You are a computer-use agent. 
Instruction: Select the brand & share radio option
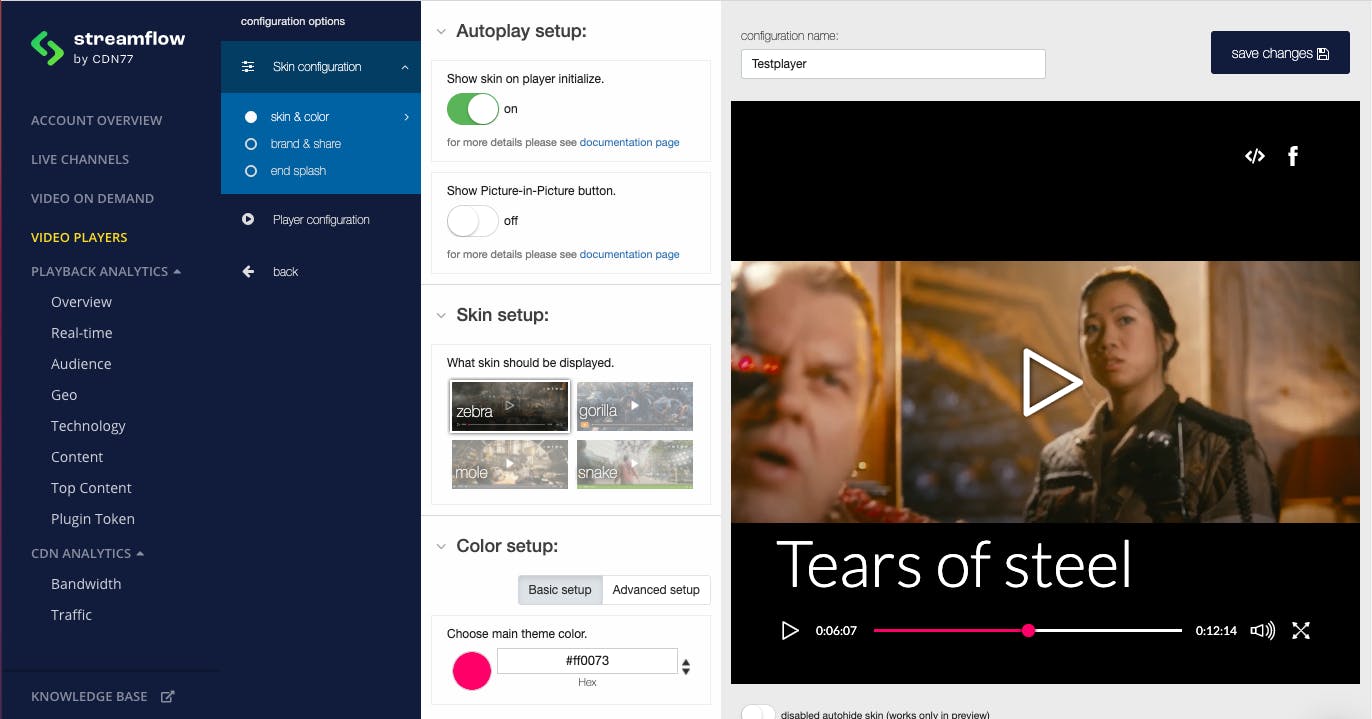251,144
